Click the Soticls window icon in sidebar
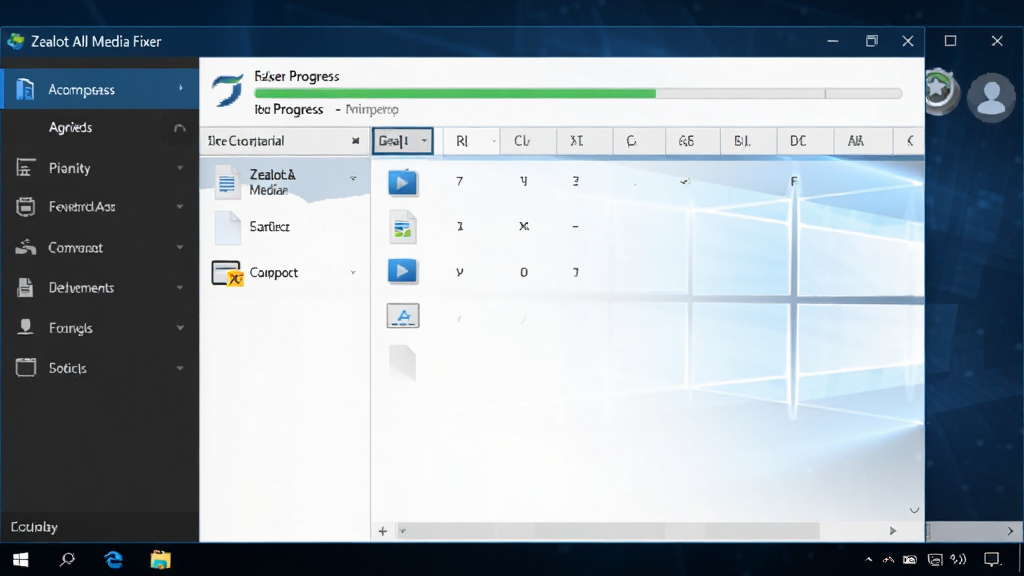This screenshot has width=1024, height=576. [25, 368]
